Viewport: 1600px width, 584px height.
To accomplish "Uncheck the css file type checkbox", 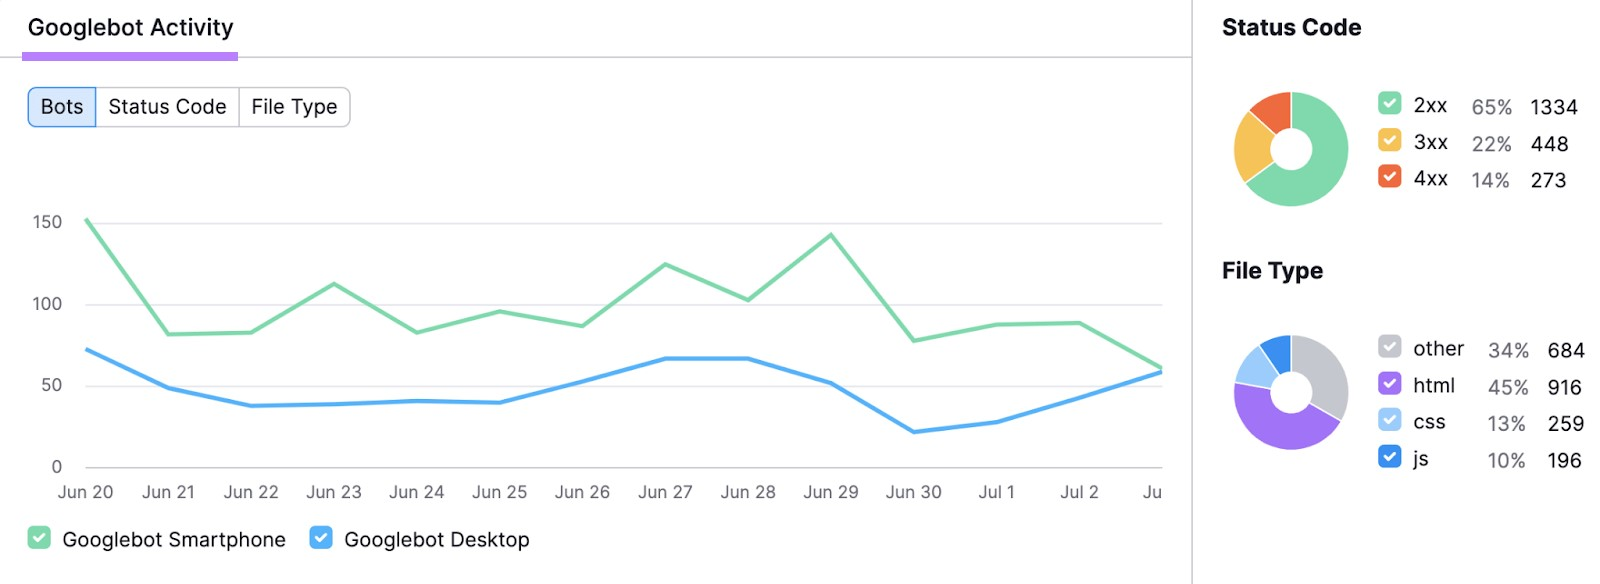I will 1388,421.
